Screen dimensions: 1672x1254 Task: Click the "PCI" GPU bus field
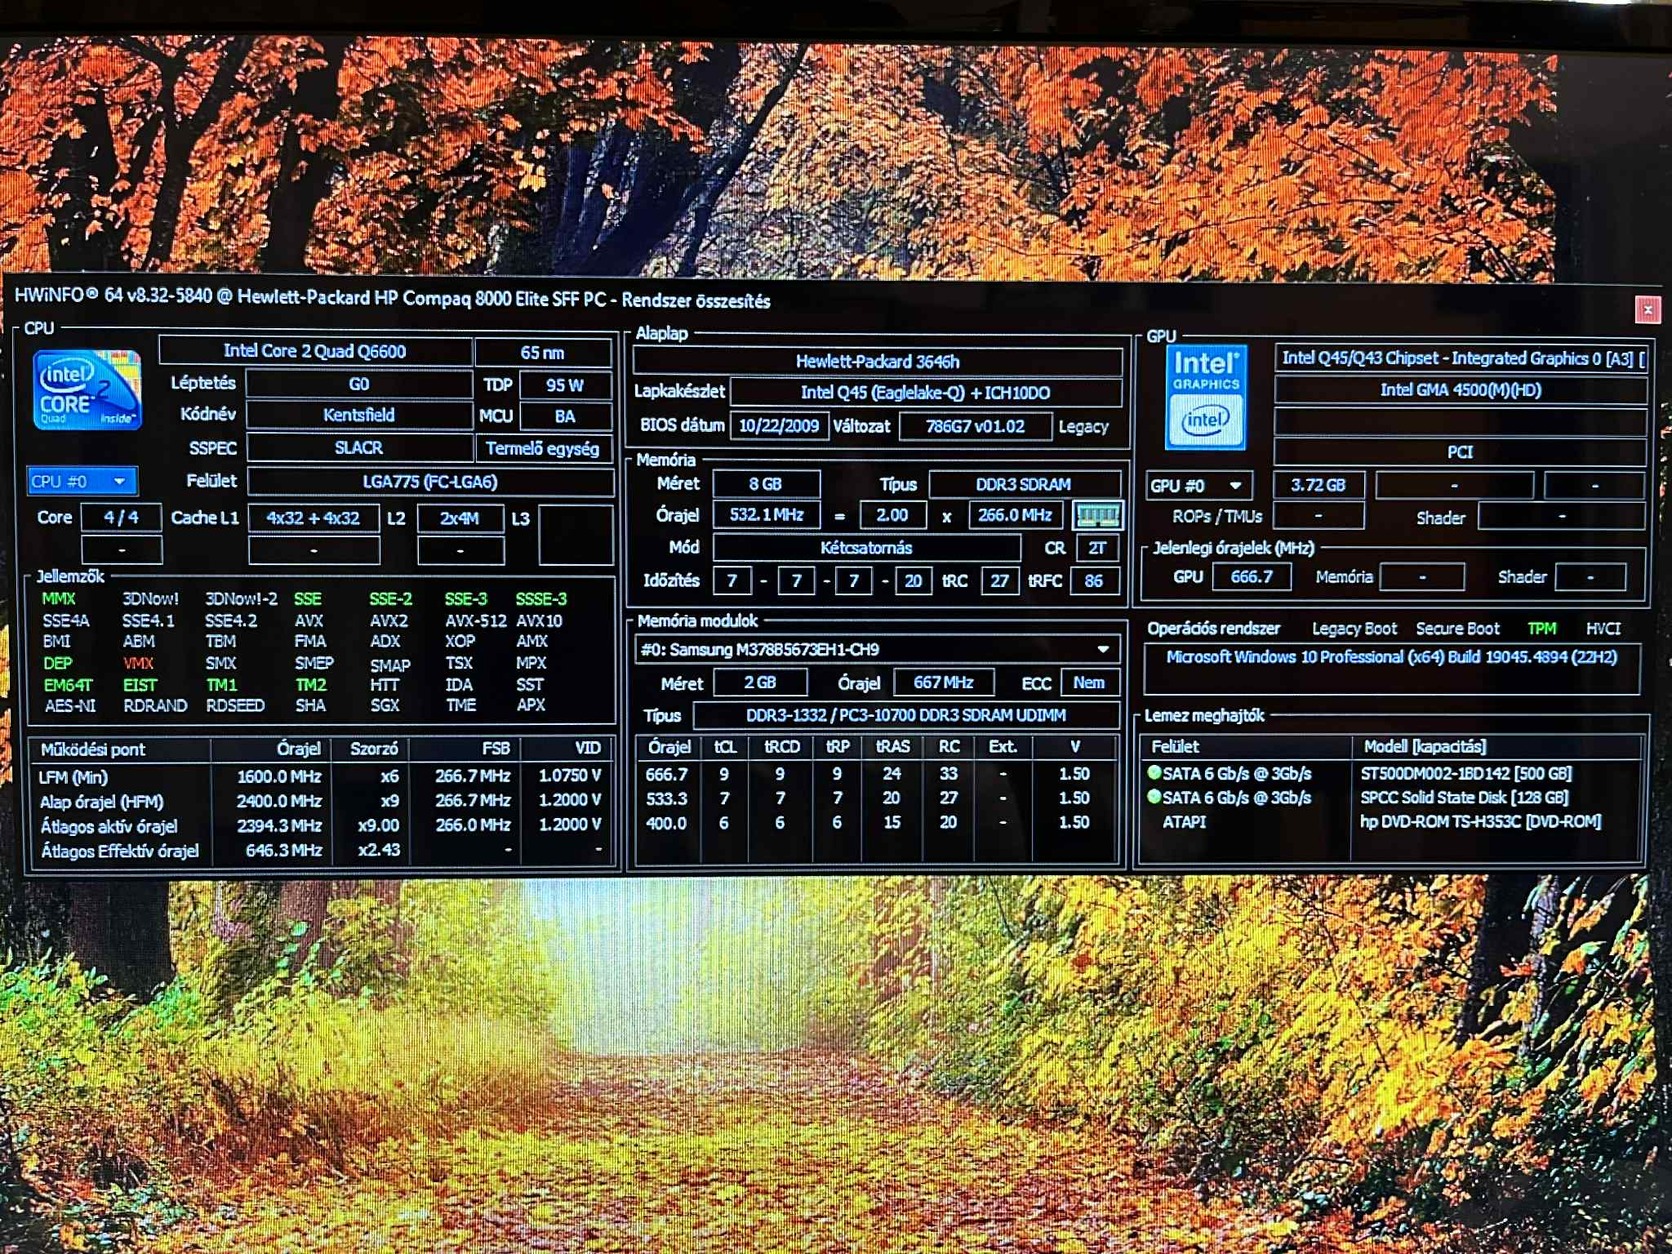click(x=1460, y=452)
